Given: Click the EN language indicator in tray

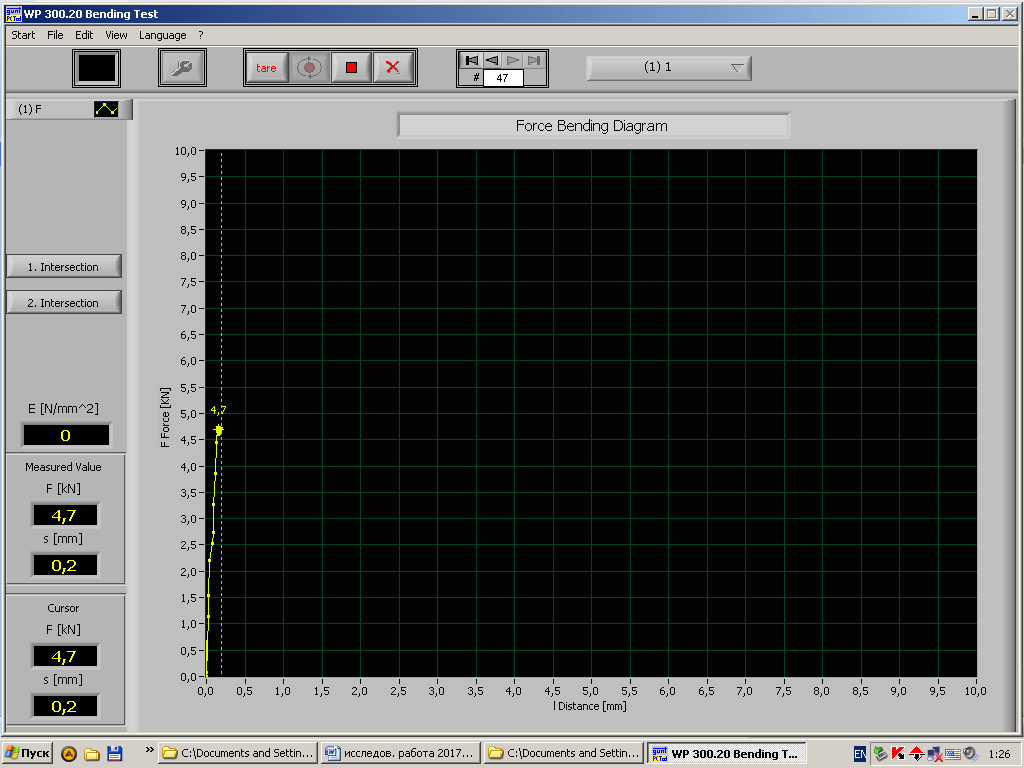Looking at the screenshot, I should coord(860,754).
